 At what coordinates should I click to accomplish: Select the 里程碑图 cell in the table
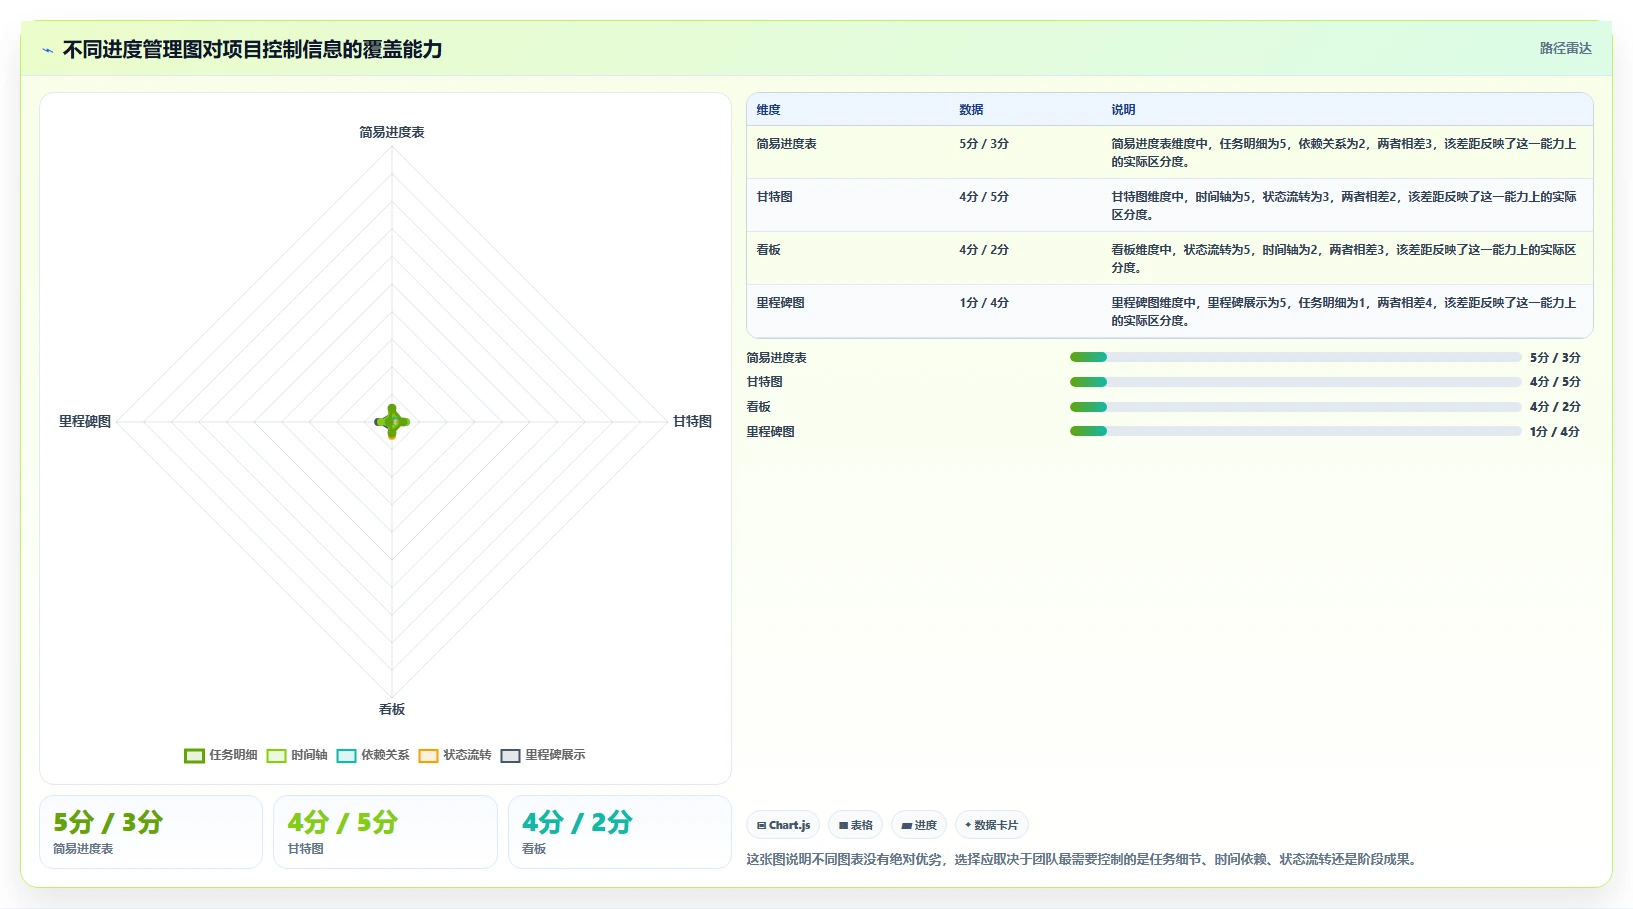(780, 303)
